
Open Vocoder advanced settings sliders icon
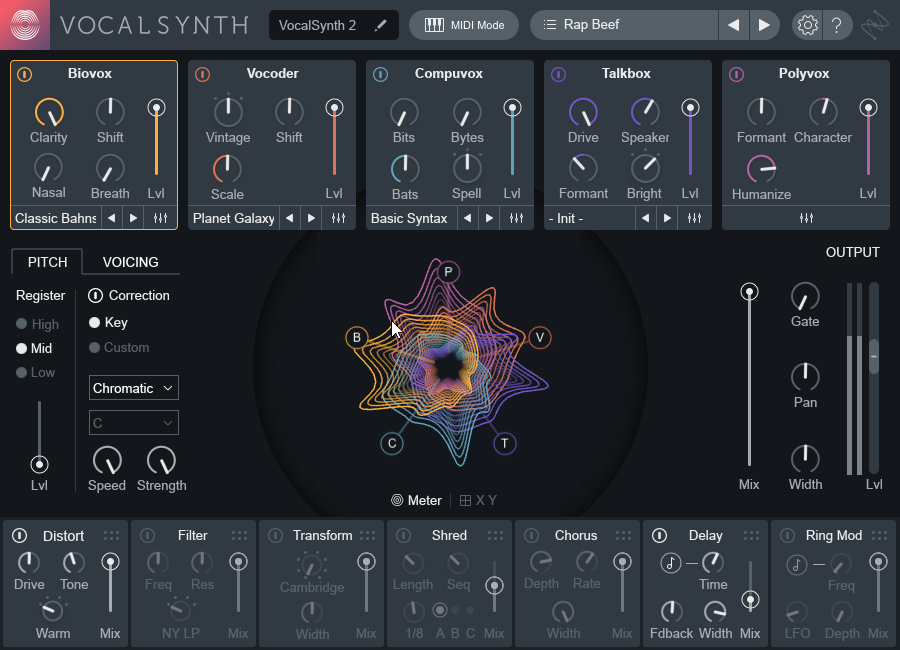pyautogui.click(x=339, y=218)
